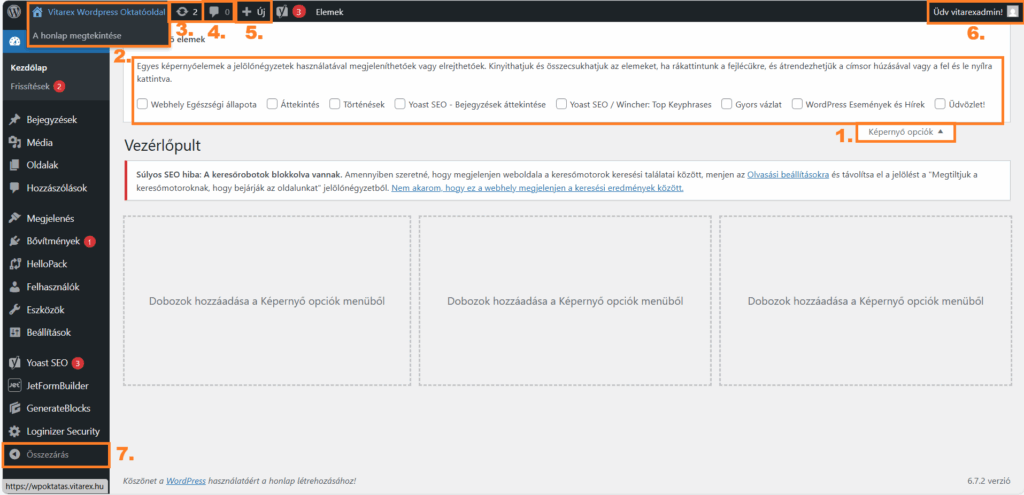Click the Média sidebar icon
1024x495 pixels.
click(x=15, y=142)
